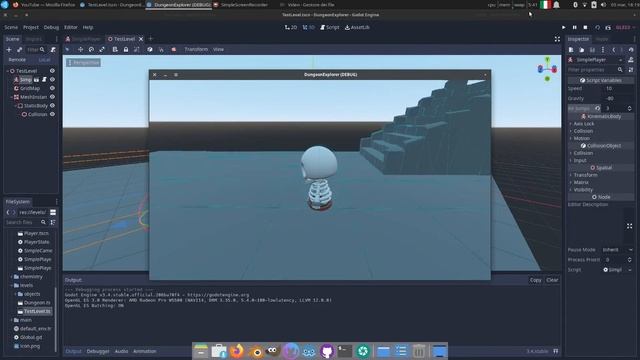The height and width of the screenshot is (360, 640).
Task: Toggle visibility of GridMap node
Action: (x=52, y=88)
